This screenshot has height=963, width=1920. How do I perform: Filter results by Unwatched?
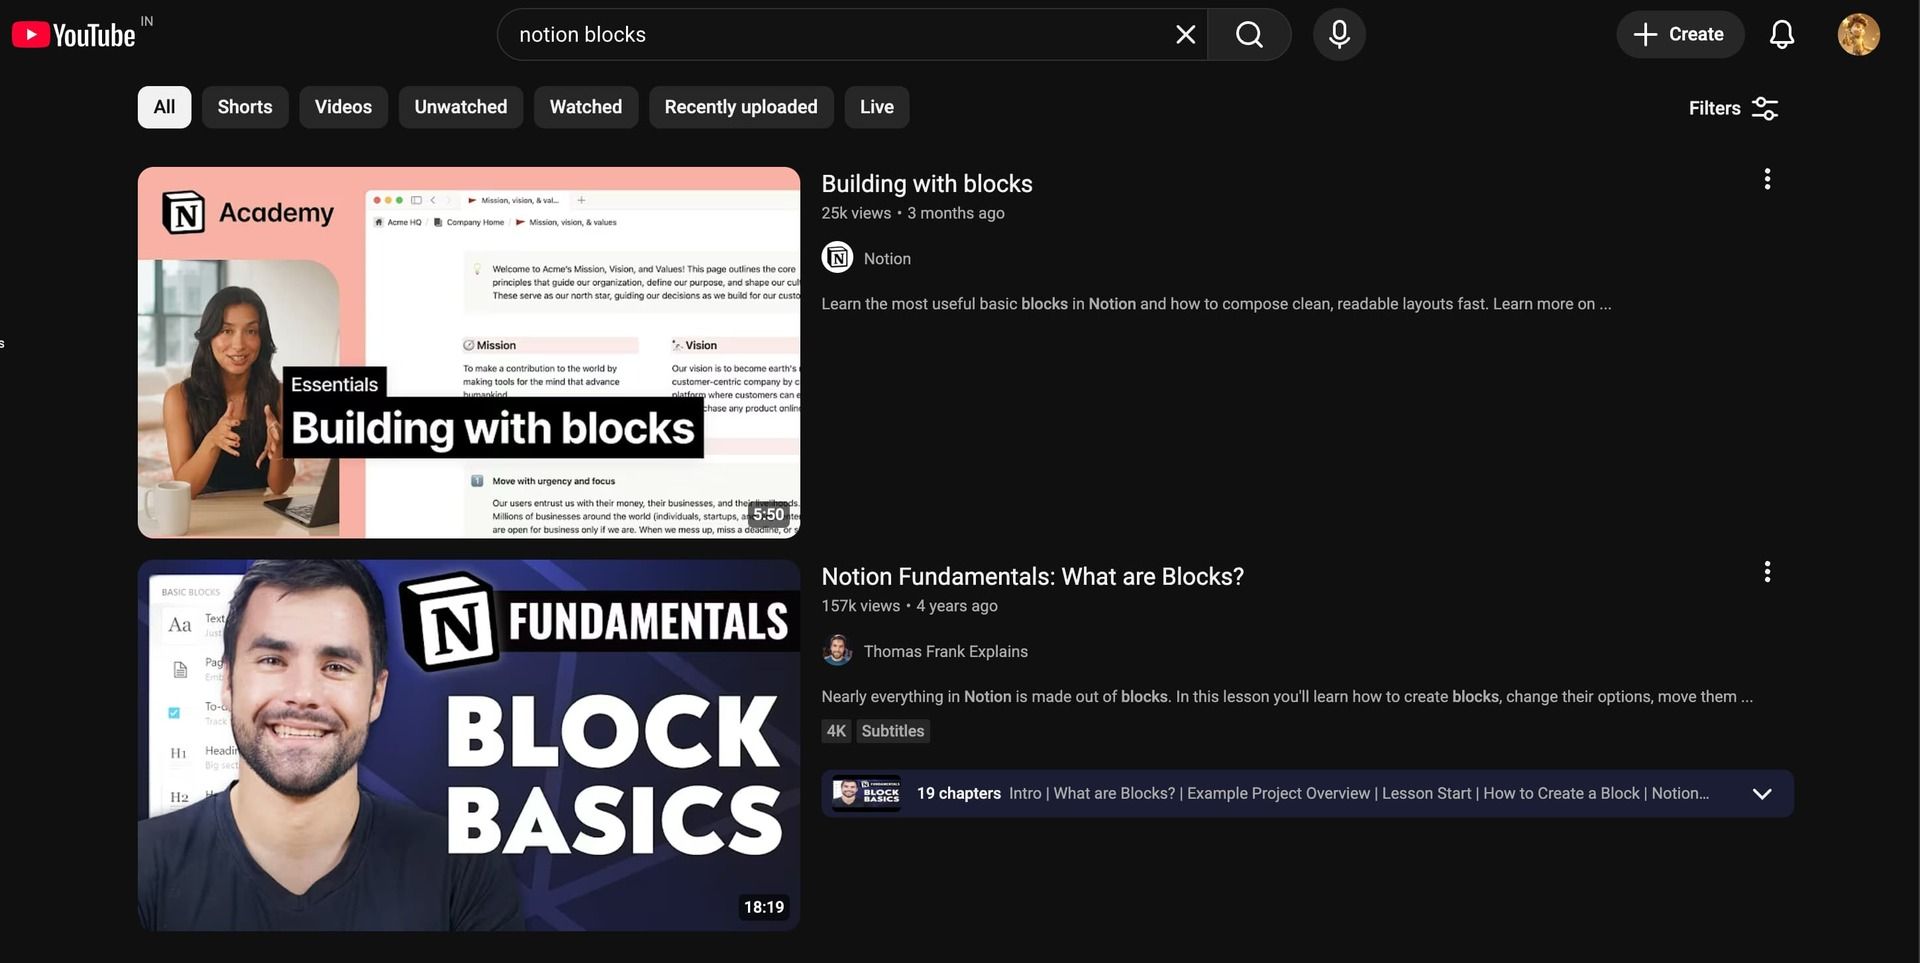pyautogui.click(x=461, y=107)
